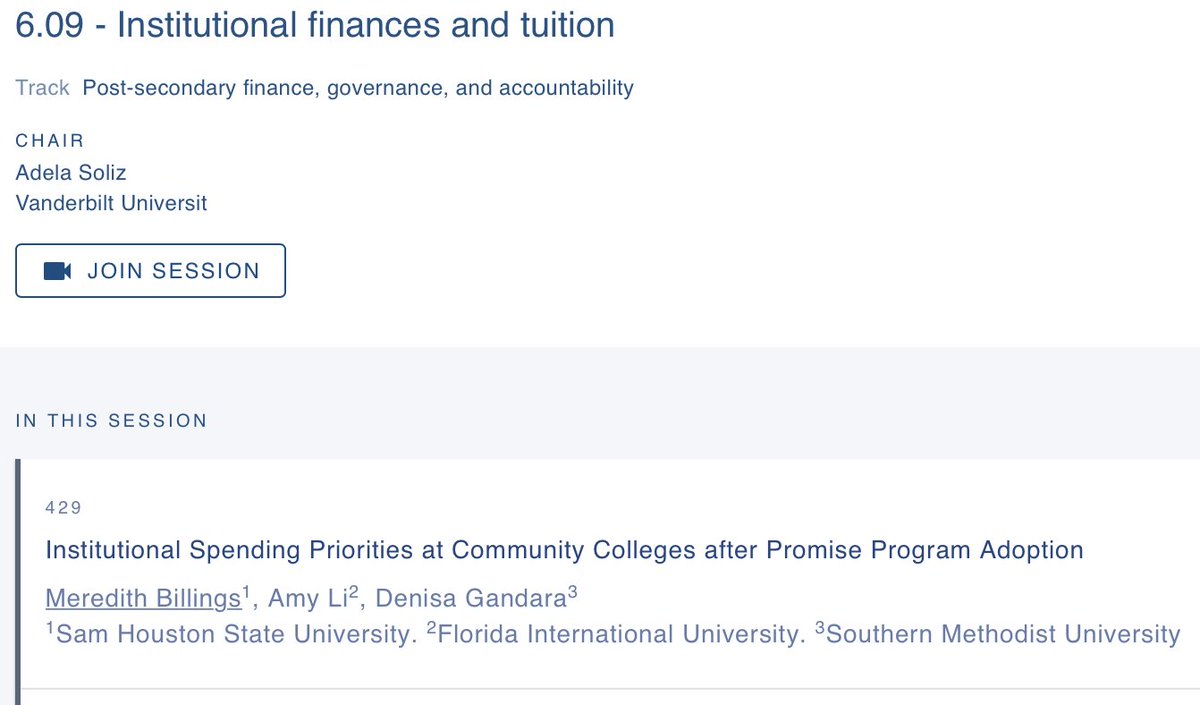Click Sam Houston State University affiliation
Image resolution: width=1200 pixels, height=705 pixels.
tap(232, 634)
